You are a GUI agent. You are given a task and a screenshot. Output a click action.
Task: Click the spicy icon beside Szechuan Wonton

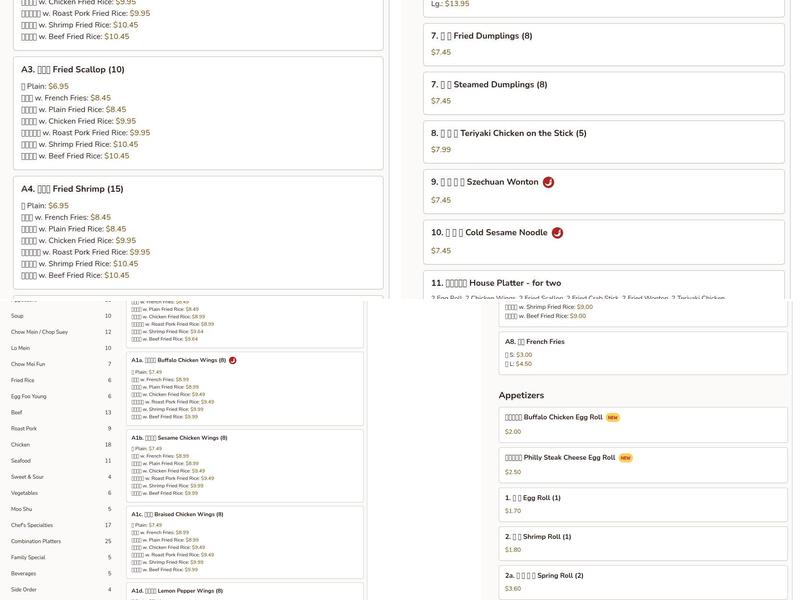[548, 182]
